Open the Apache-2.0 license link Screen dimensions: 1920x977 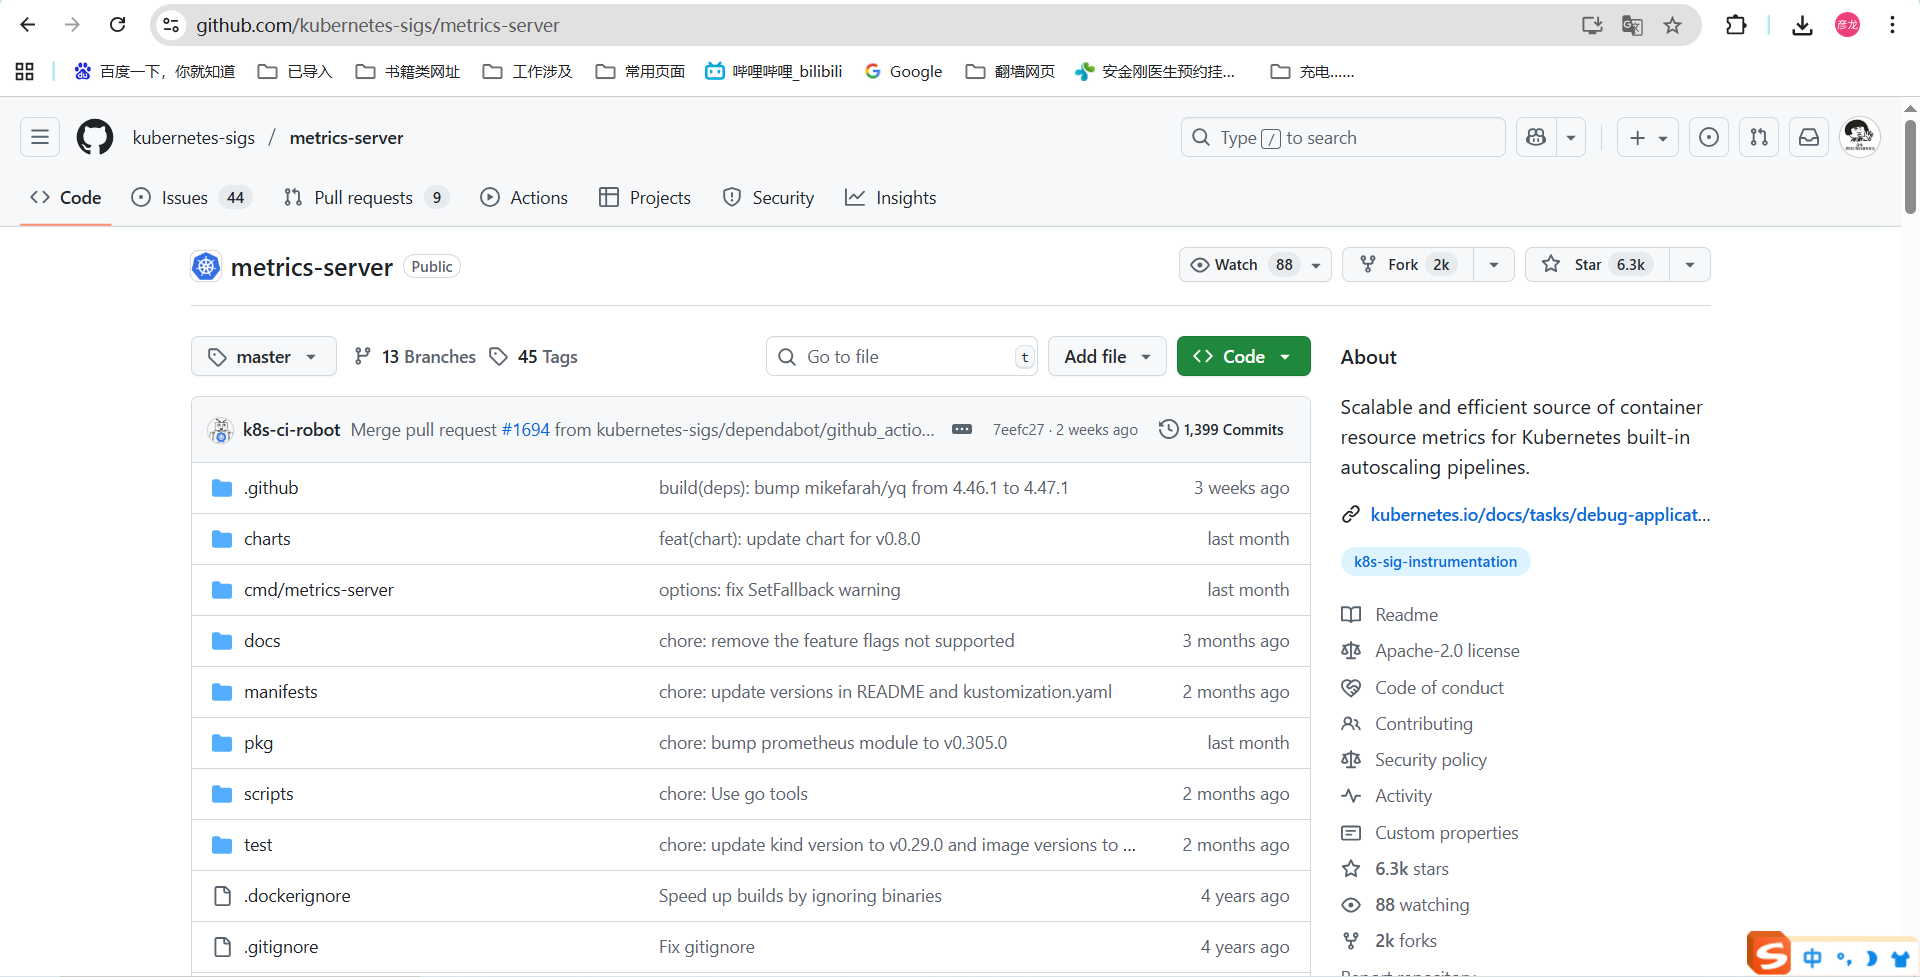tap(1447, 650)
